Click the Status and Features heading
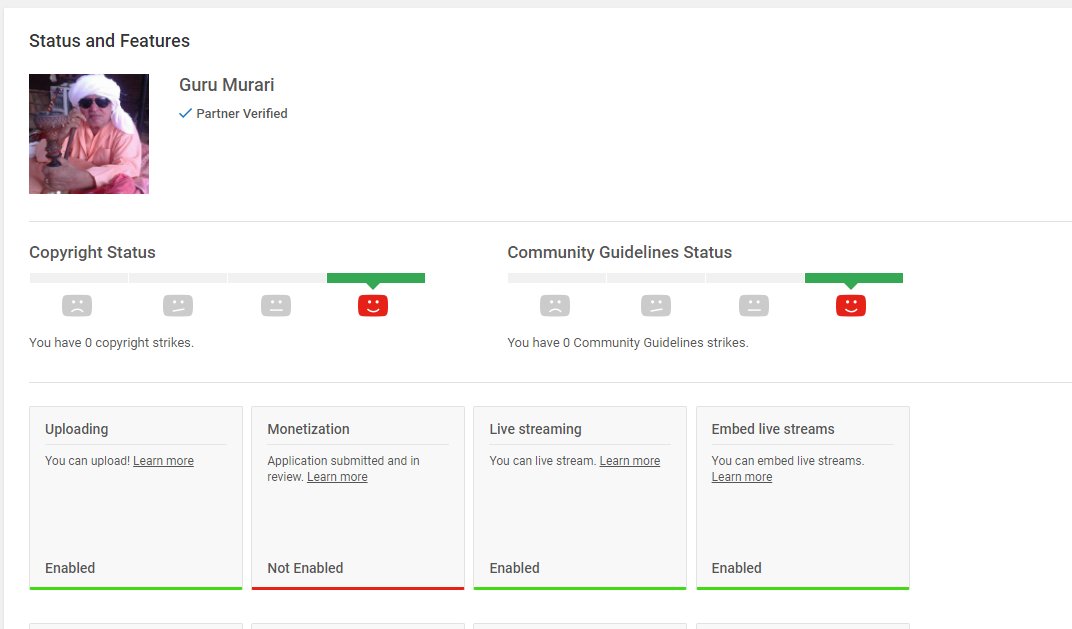1072x629 pixels. coord(109,41)
